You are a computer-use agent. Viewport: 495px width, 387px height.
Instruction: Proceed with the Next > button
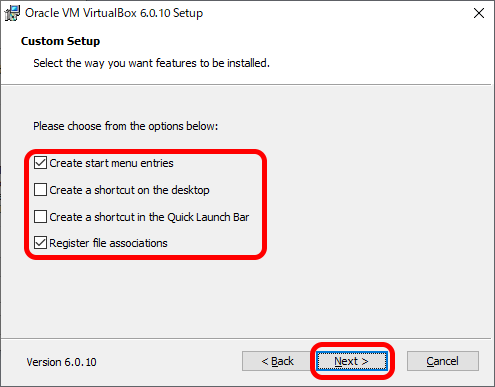[x=352, y=361]
